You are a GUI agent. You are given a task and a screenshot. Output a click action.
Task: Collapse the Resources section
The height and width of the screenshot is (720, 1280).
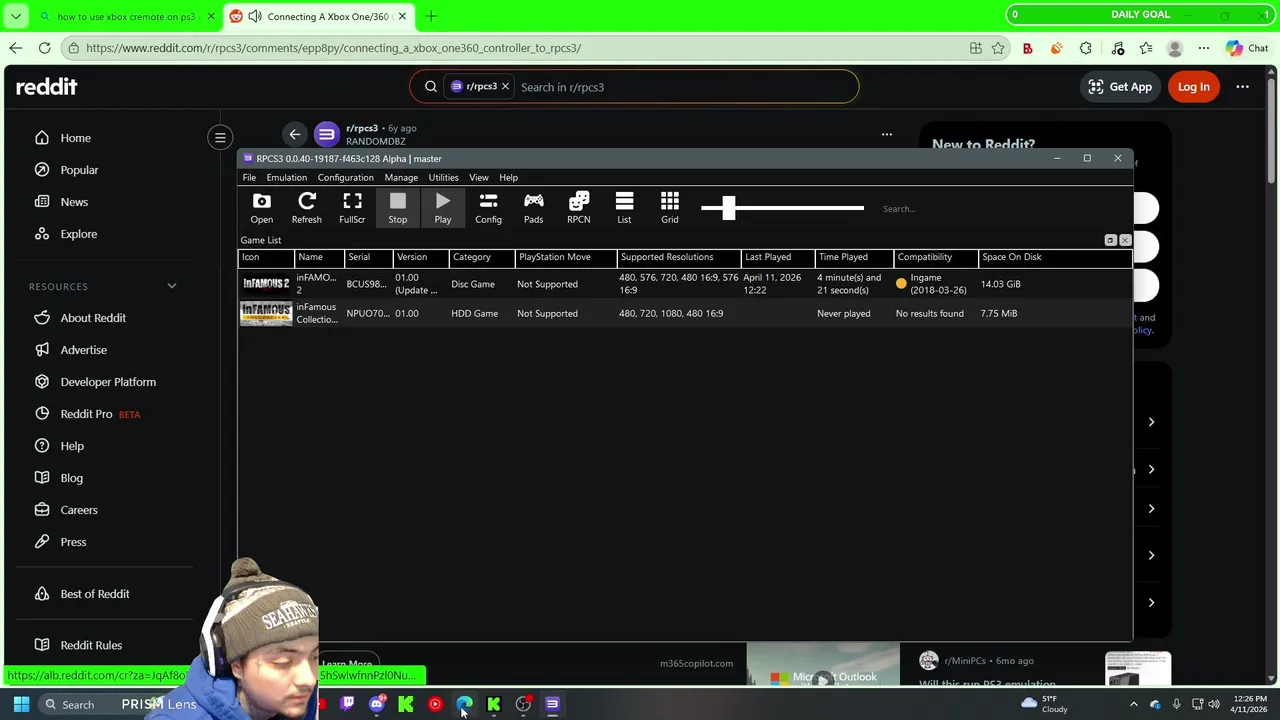point(171,286)
